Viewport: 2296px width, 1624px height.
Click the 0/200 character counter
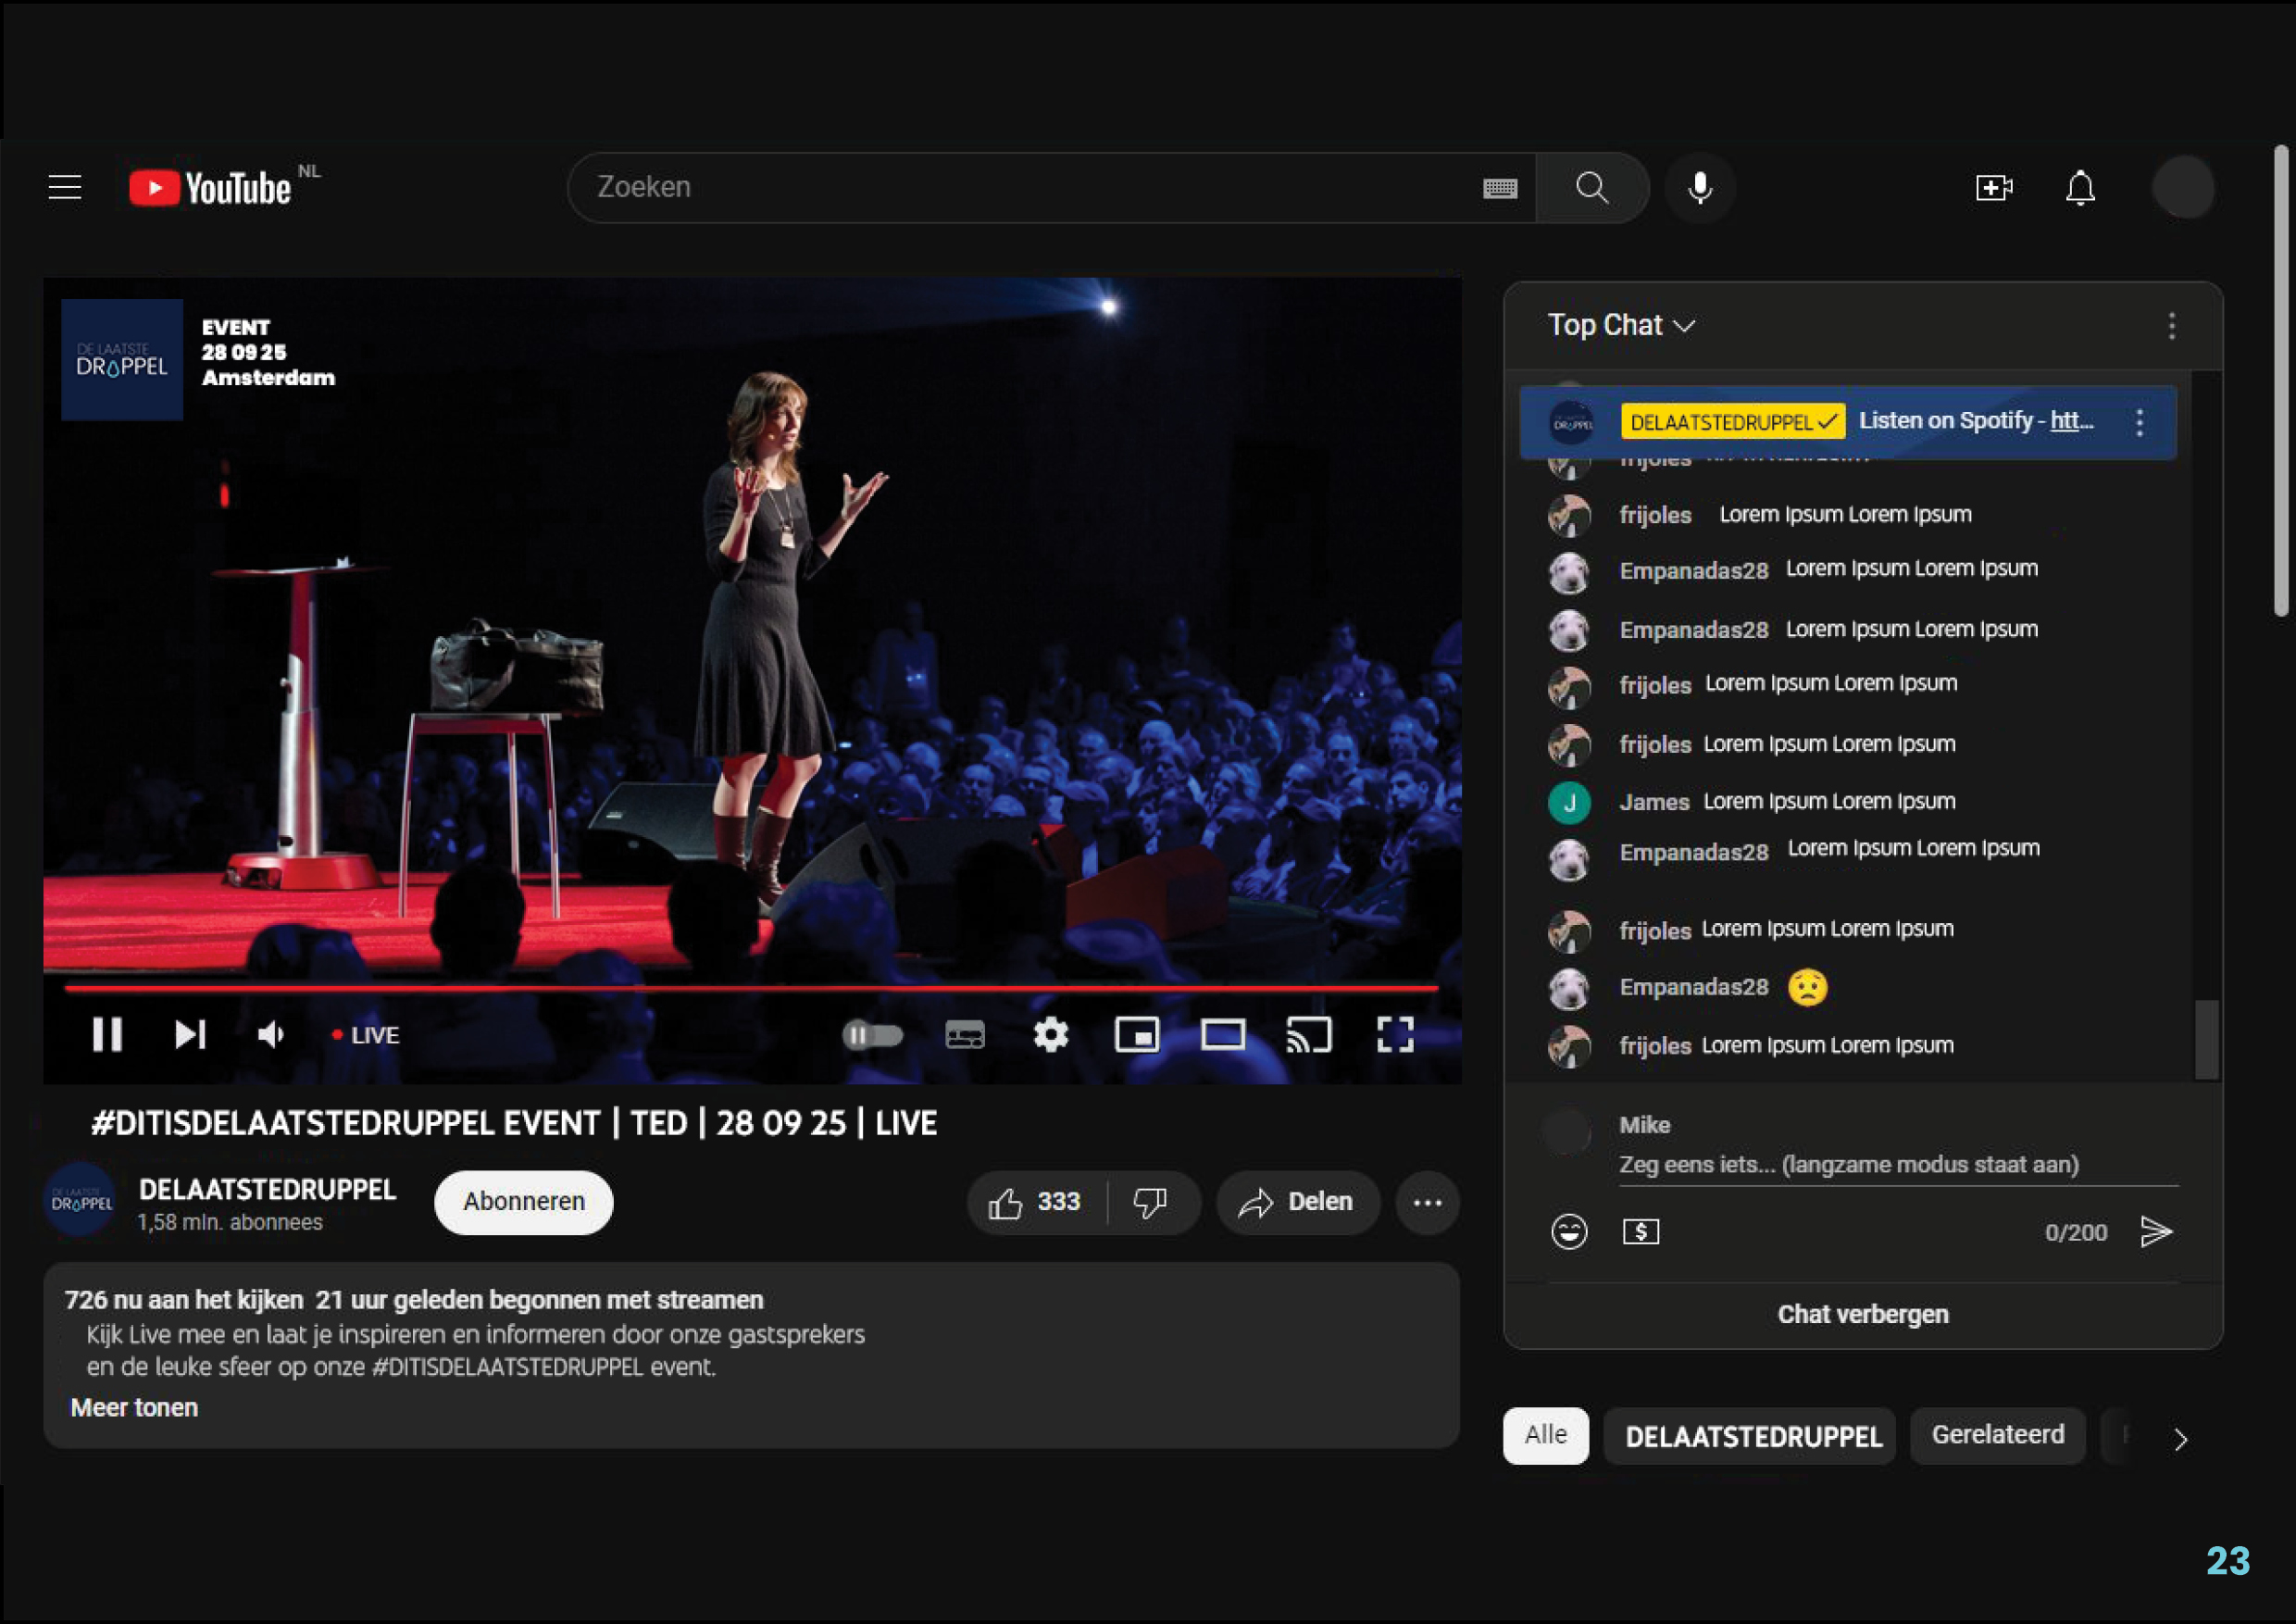tap(2075, 1232)
